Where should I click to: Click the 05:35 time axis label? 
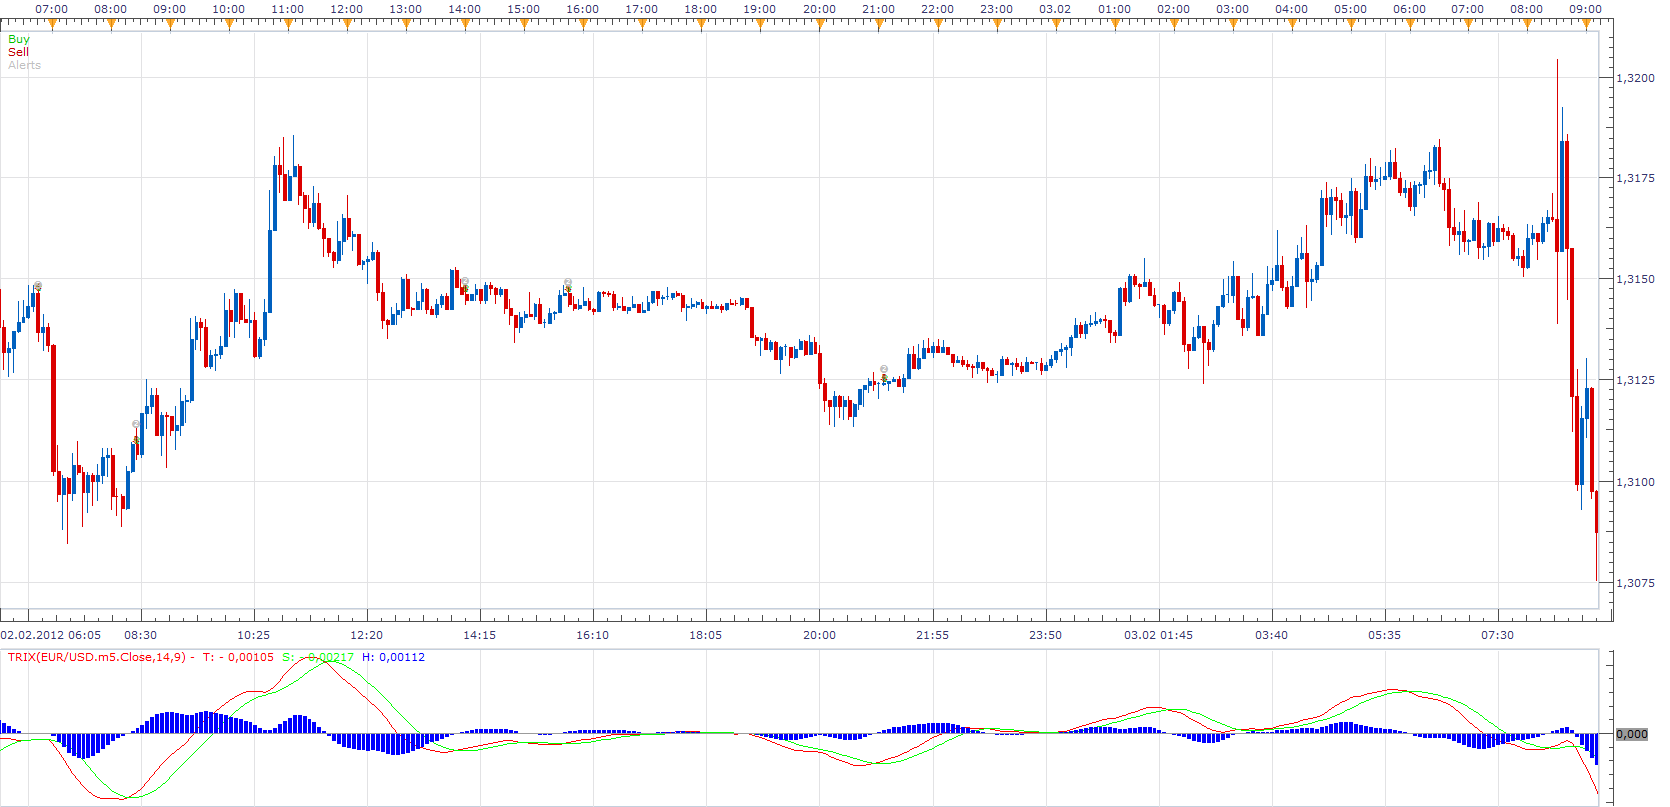click(1385, 635)
